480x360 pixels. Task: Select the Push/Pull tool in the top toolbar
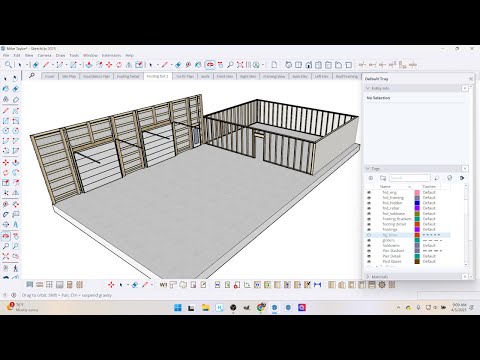[89, 65]
